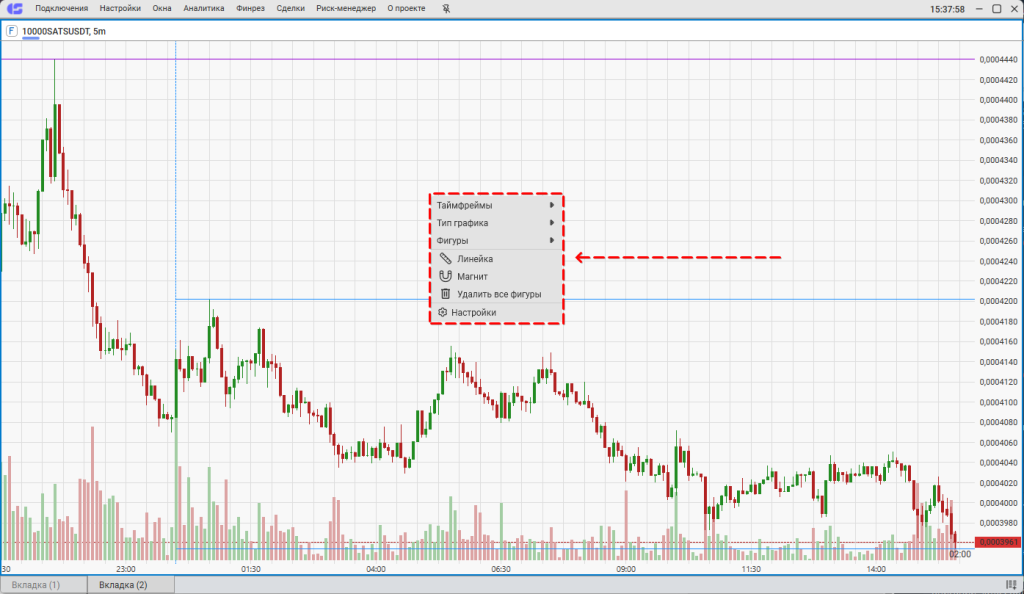Click the 15:37:58 clock

point(947,9)
